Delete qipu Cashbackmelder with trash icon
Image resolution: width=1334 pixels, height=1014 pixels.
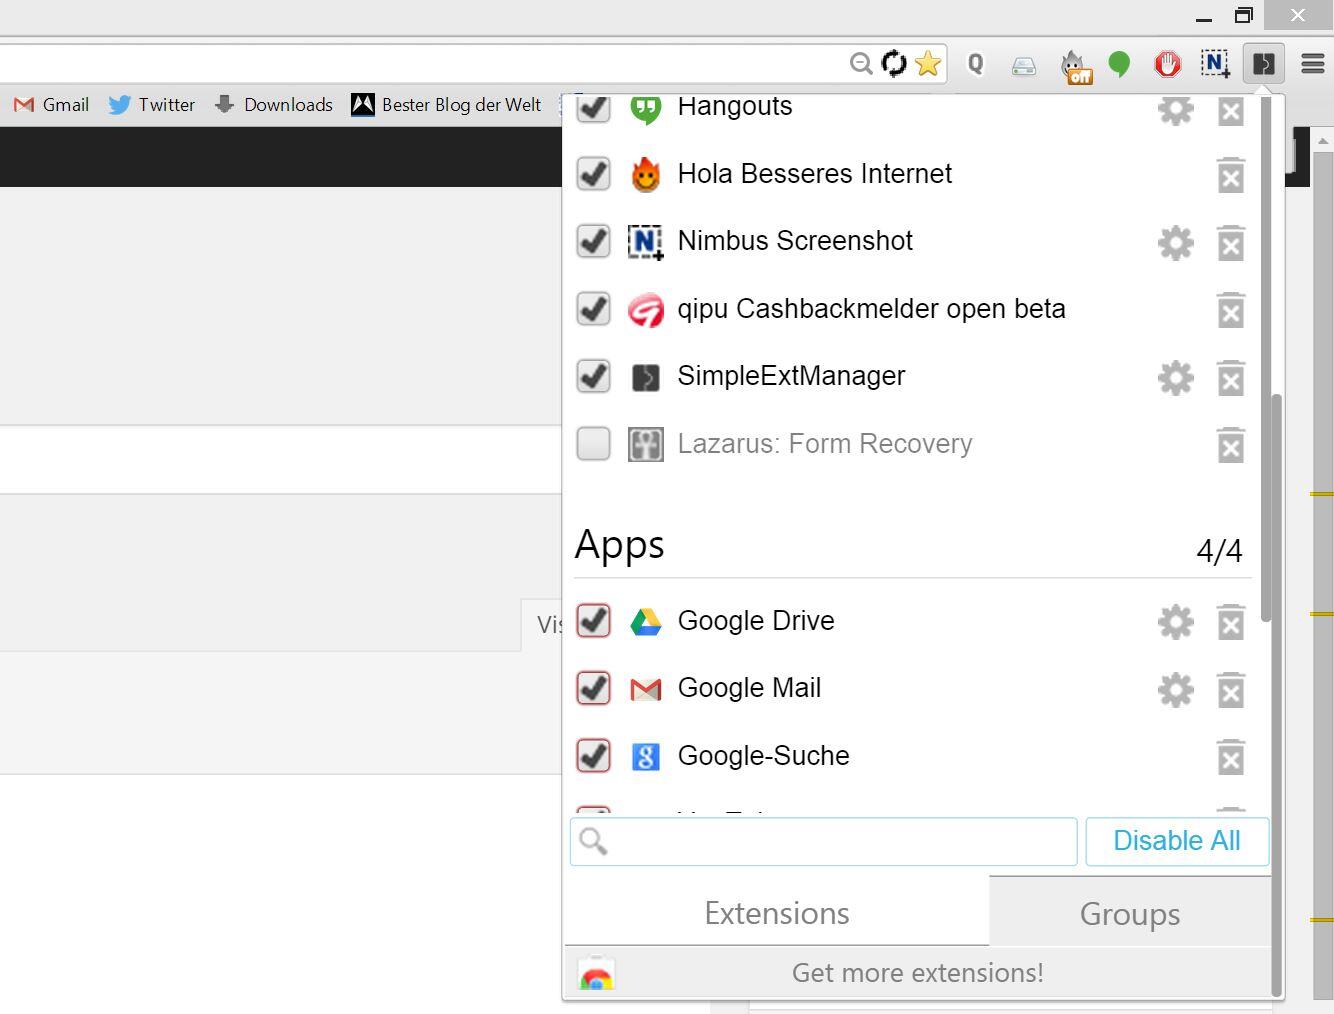click(1231, 310)
